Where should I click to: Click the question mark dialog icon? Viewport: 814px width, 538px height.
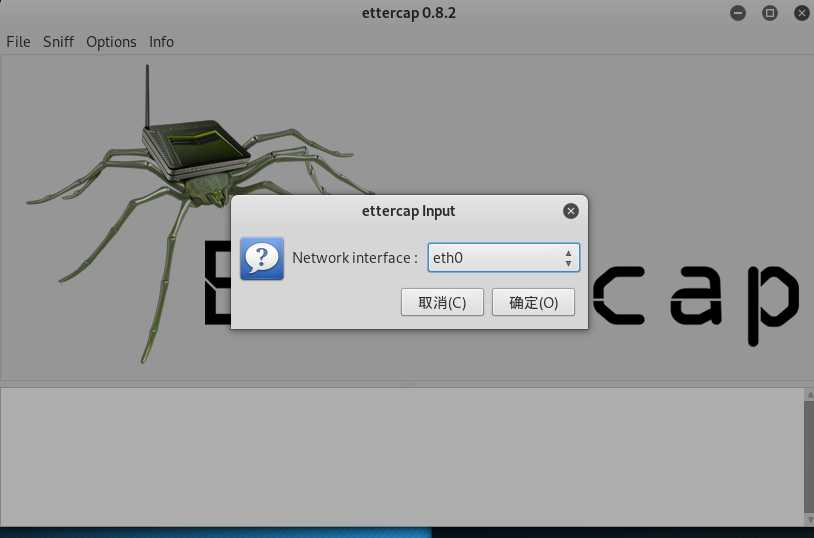coord(262,258)
